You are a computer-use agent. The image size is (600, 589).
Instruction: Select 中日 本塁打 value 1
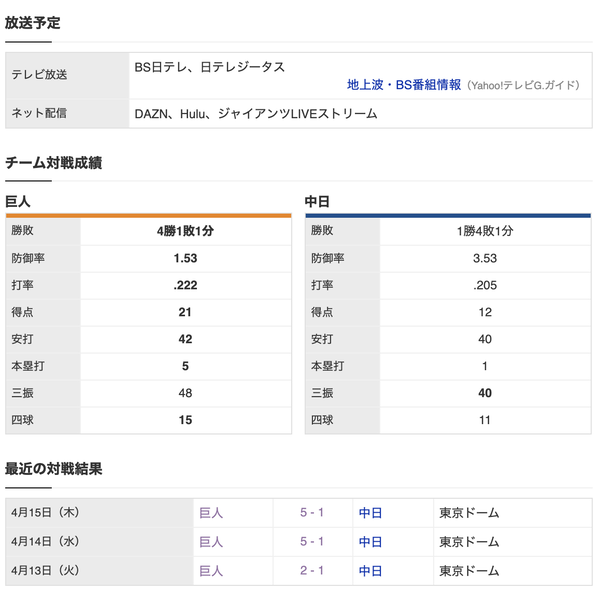coord(485,366)
